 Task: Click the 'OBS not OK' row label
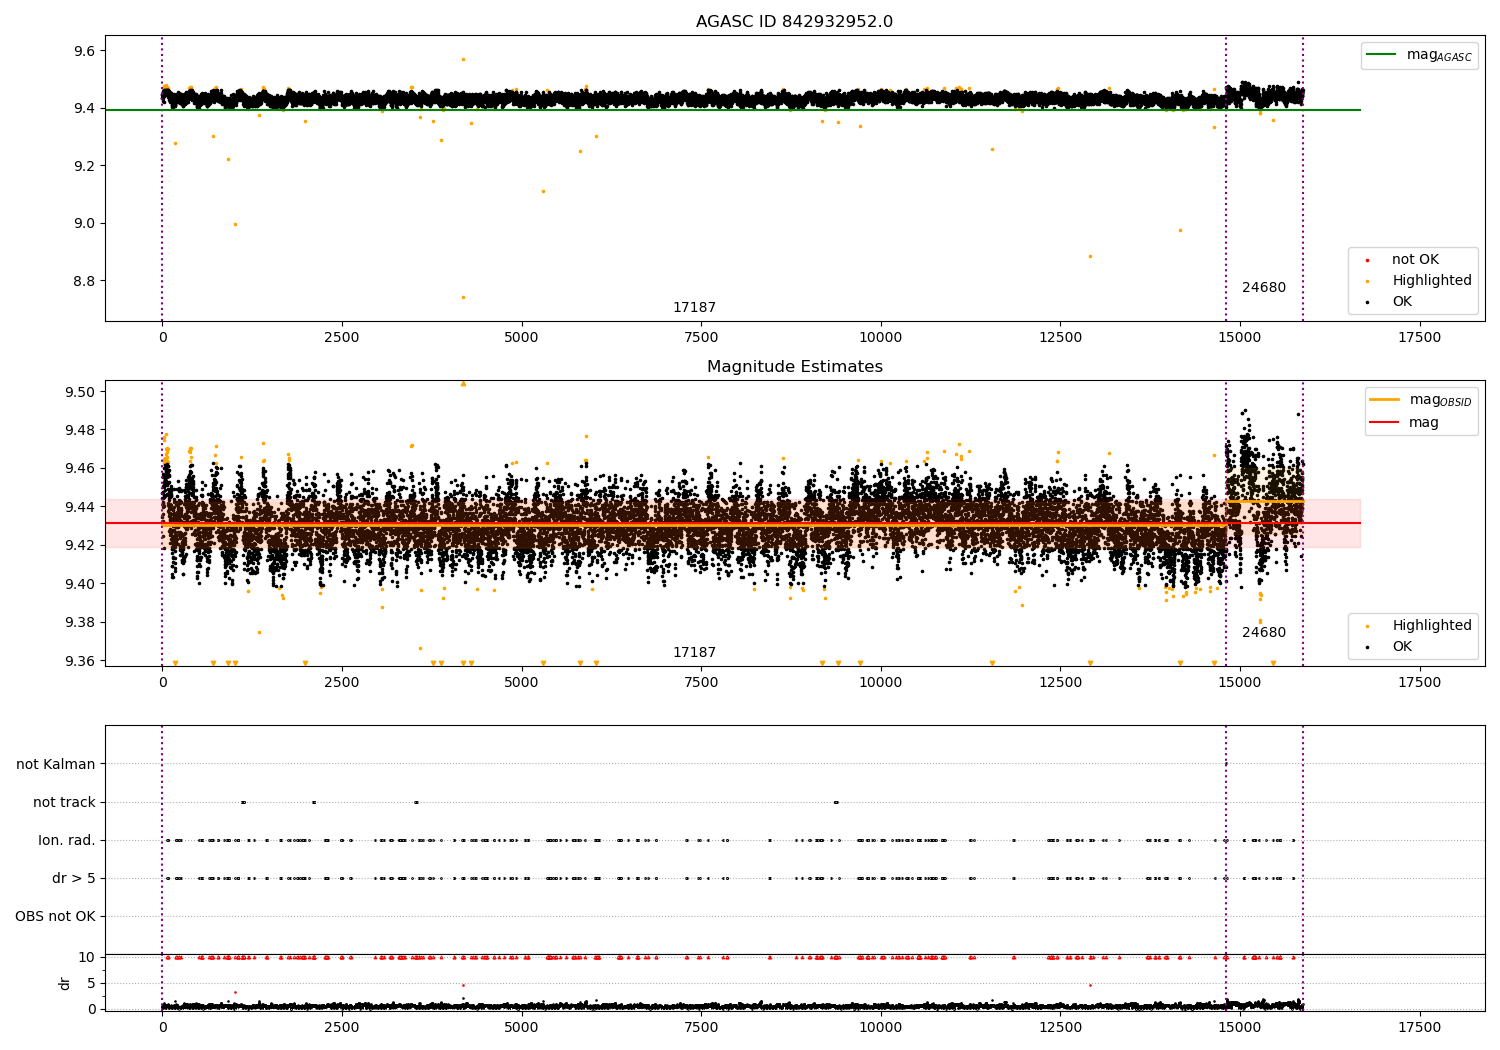(55, 917)
